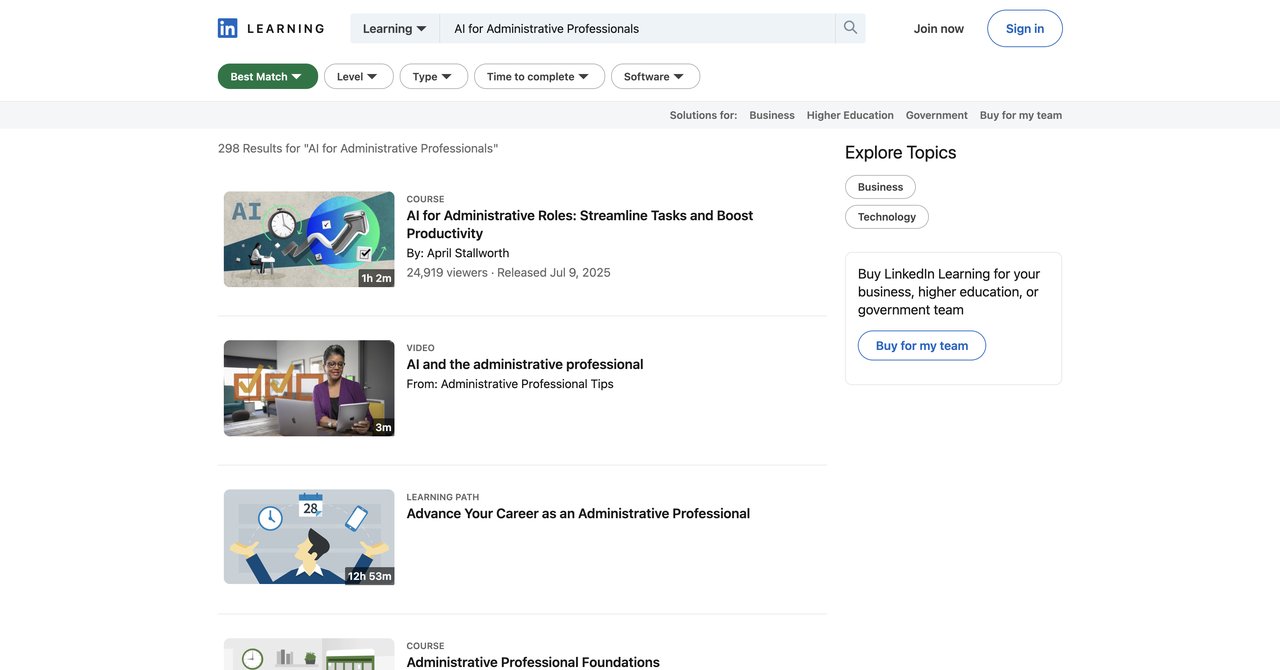Select the Technology topic chip
1280x670 pixels.
[887, 217]
